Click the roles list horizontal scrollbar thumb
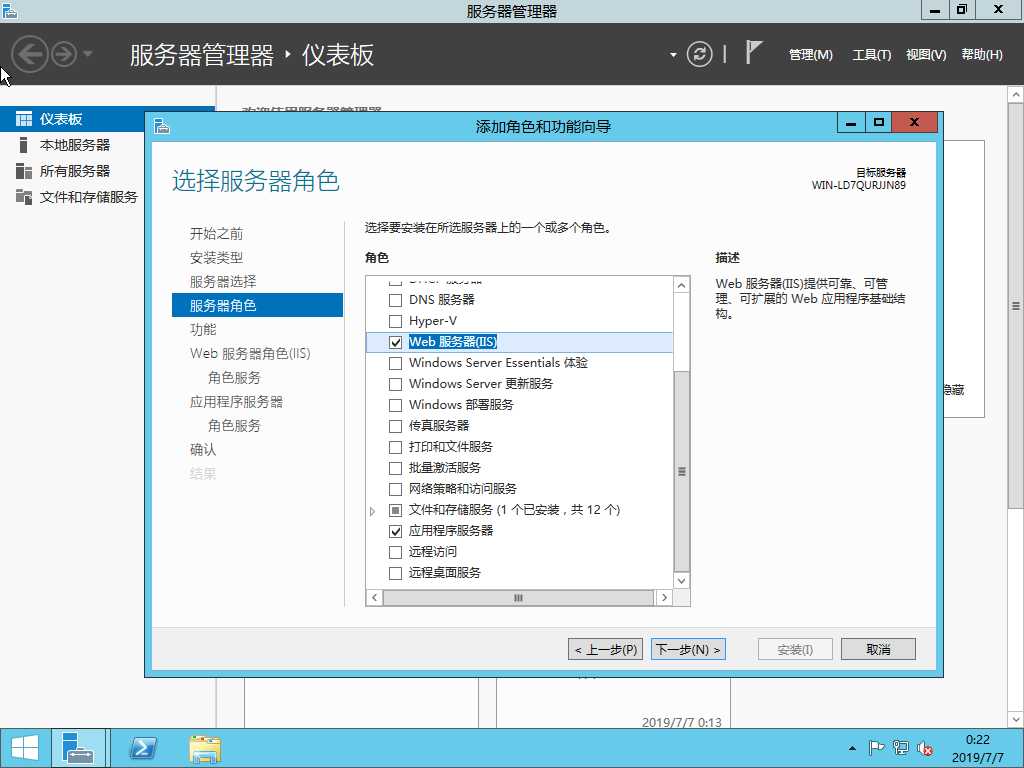 [x=518, y=598]
